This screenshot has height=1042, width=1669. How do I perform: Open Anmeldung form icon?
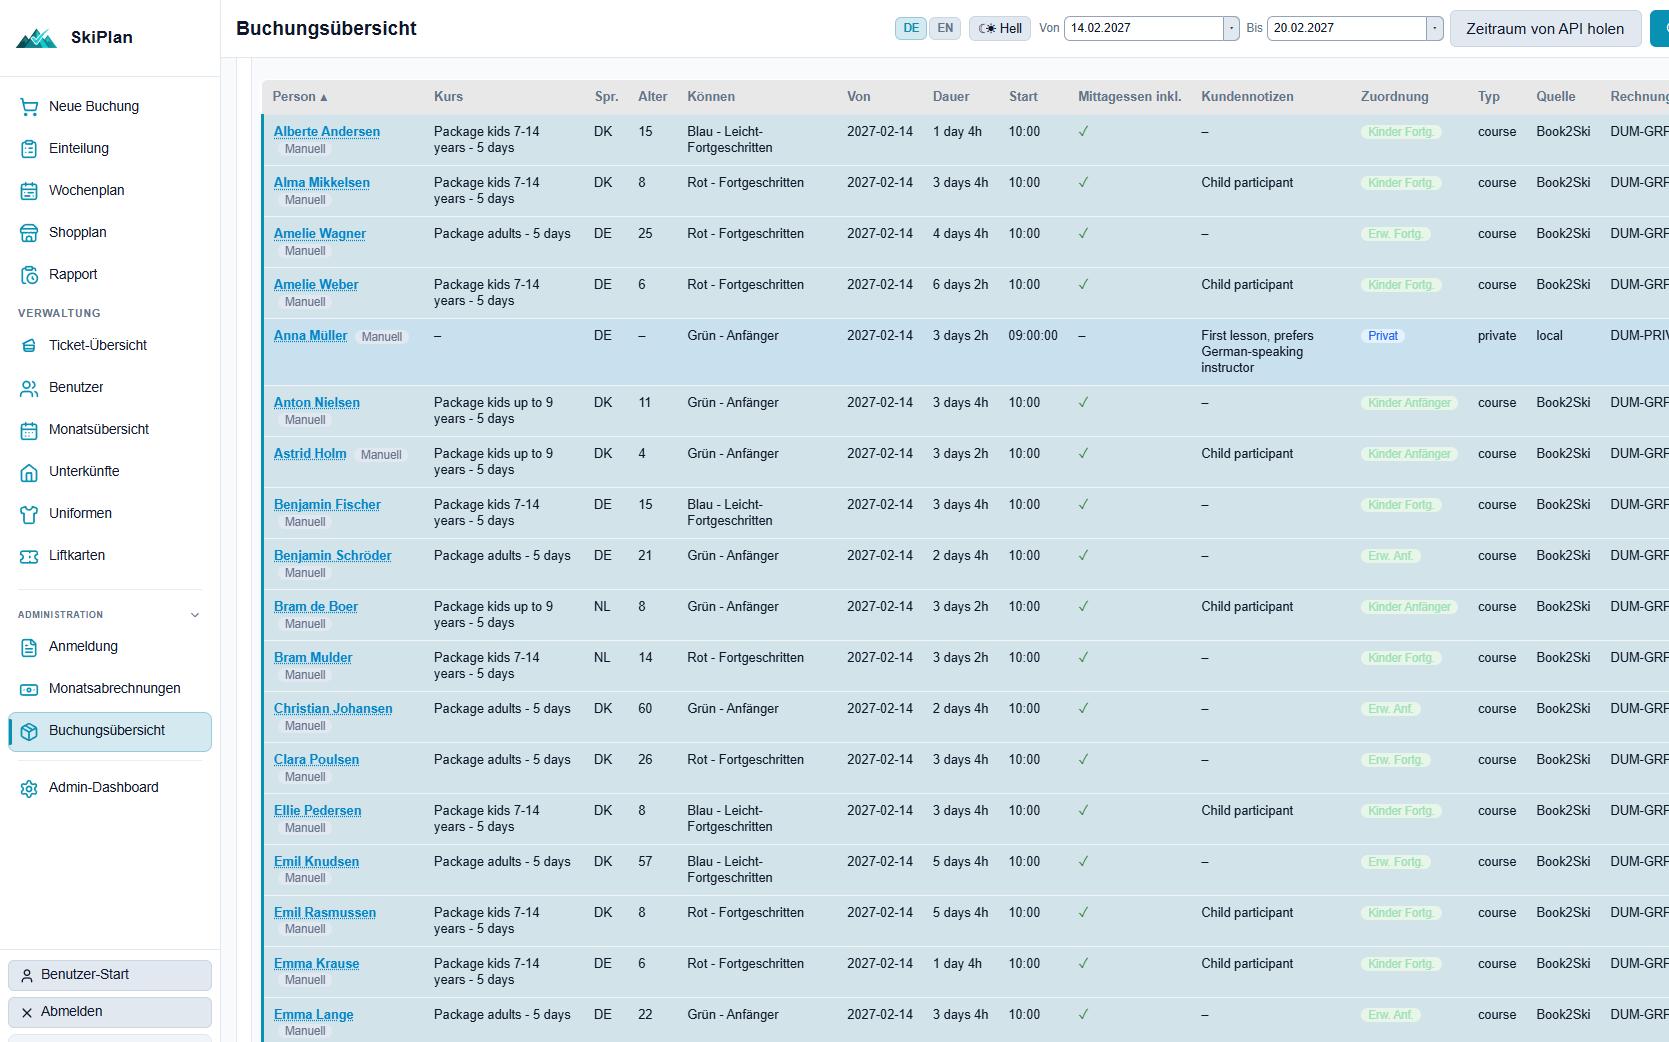click(x=29, y=647)
